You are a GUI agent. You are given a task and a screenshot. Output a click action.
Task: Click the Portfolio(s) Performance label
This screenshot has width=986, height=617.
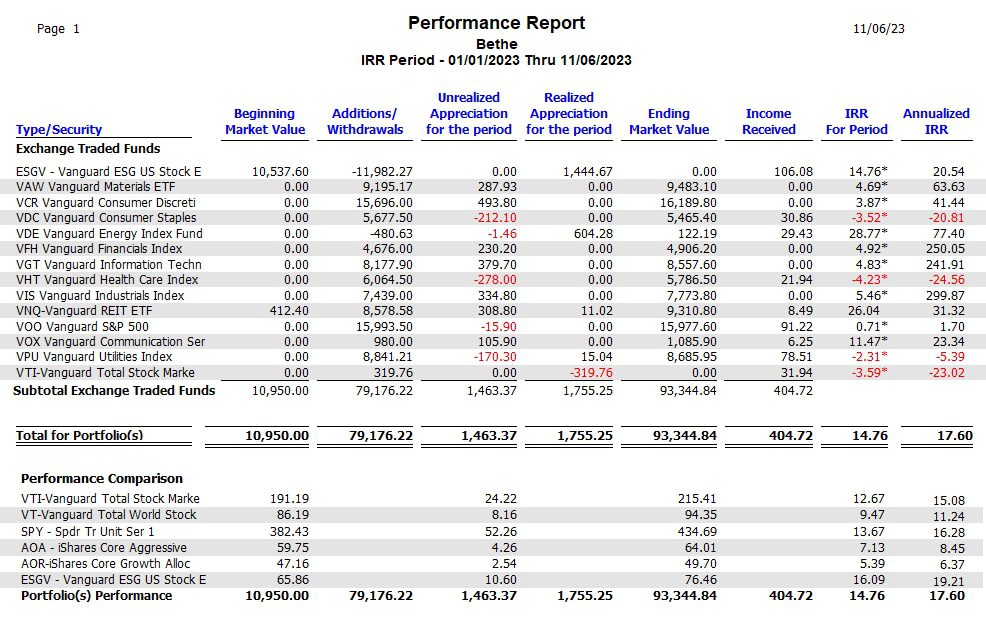click(x=96, y=596)
